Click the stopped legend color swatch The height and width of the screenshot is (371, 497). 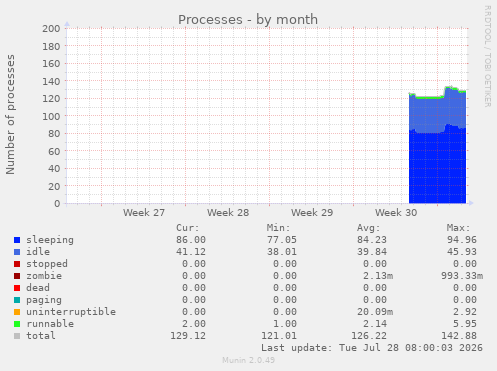click(x=17, y=264)
